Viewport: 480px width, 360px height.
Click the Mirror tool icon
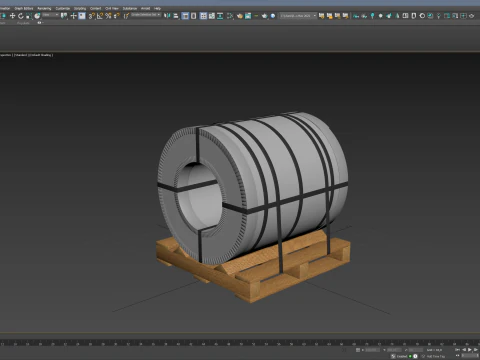[167, 16]
